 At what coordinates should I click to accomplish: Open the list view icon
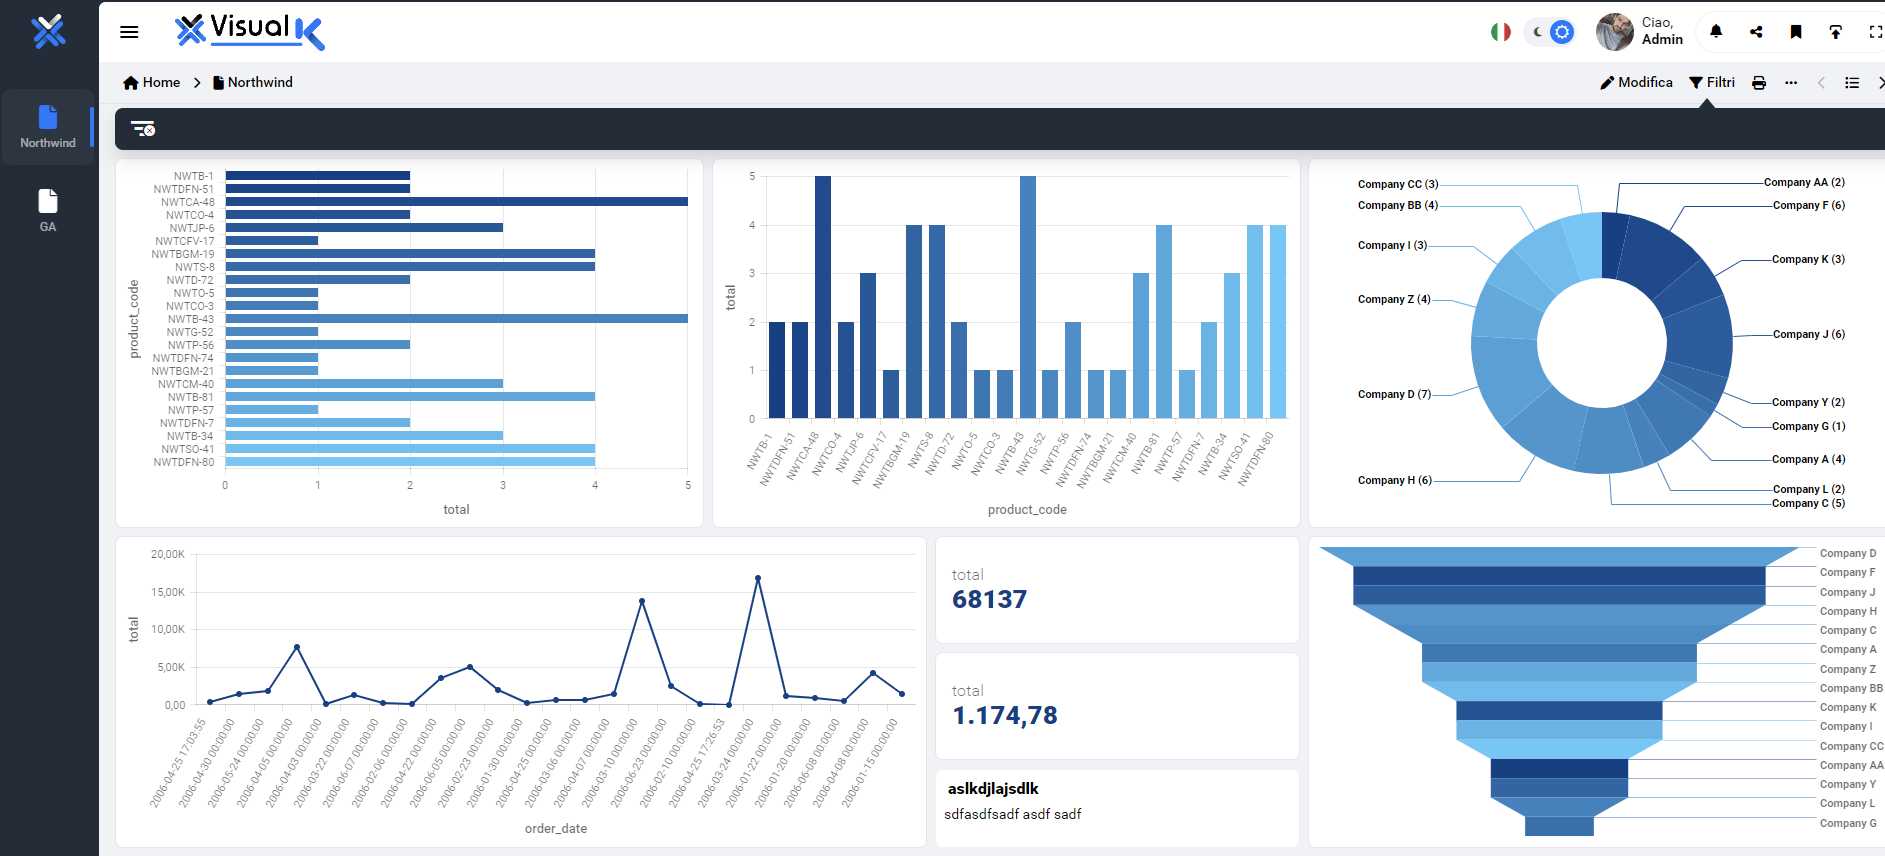1852,83
